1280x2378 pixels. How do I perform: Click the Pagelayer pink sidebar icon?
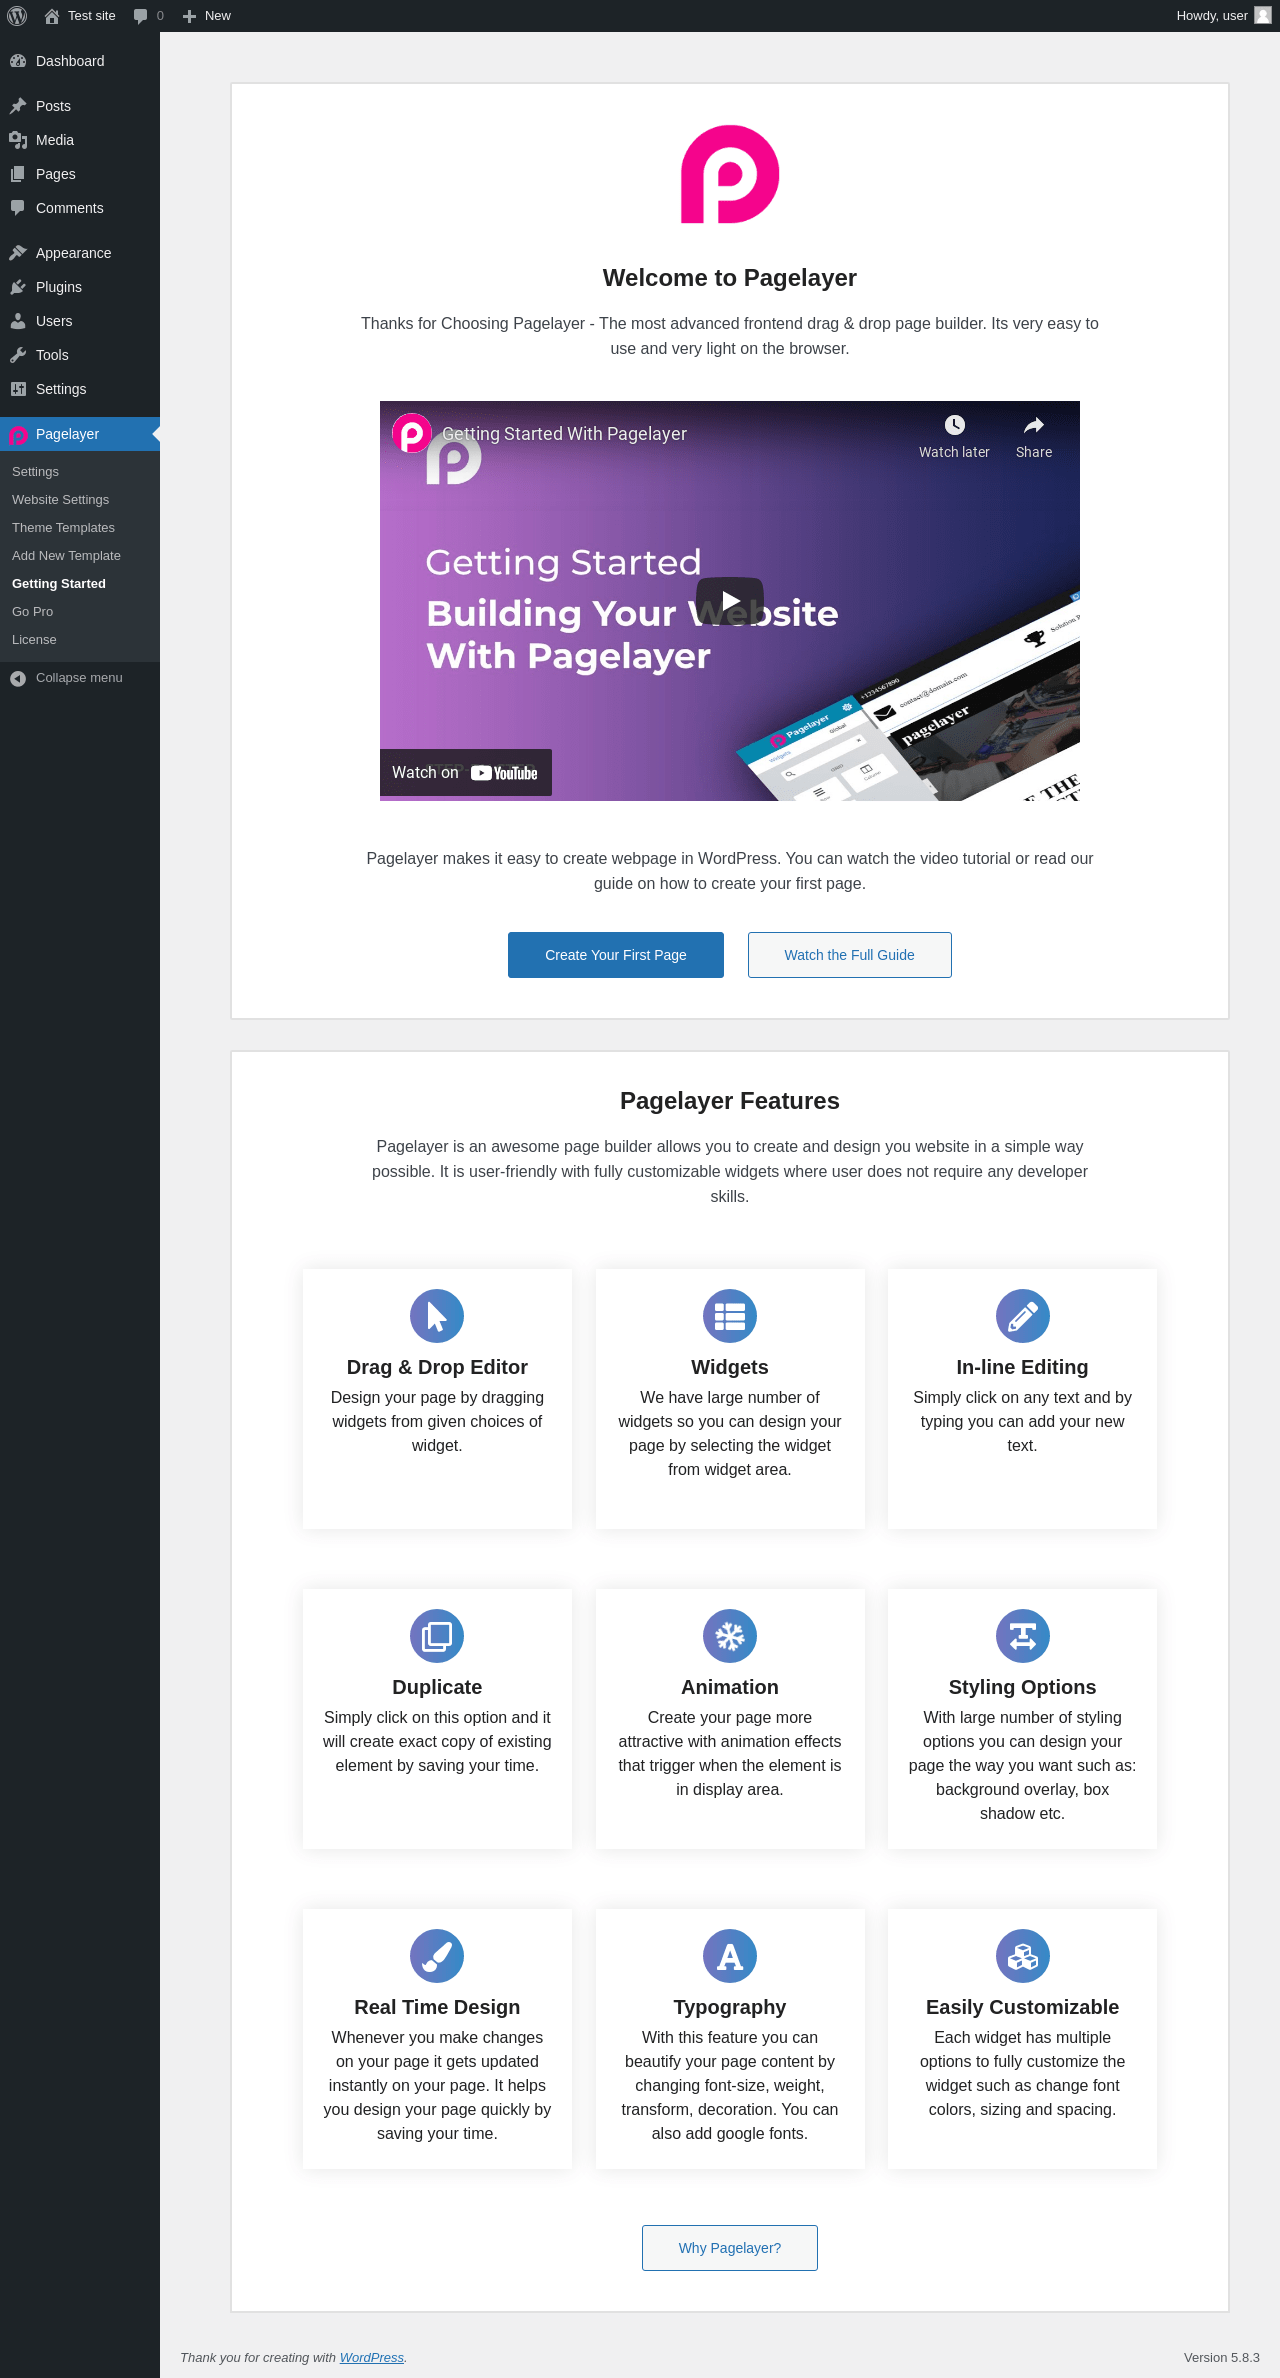point(18,435)
